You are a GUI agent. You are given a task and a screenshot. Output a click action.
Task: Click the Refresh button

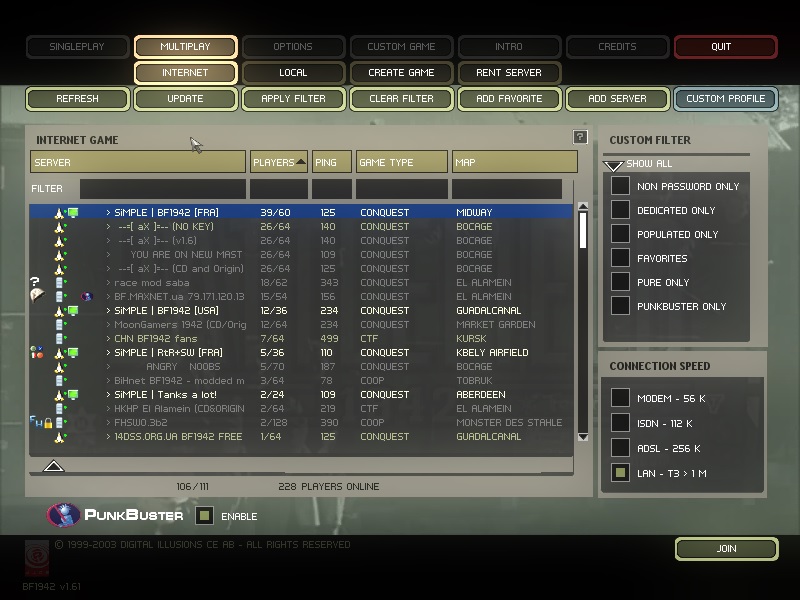pos(77,98)
